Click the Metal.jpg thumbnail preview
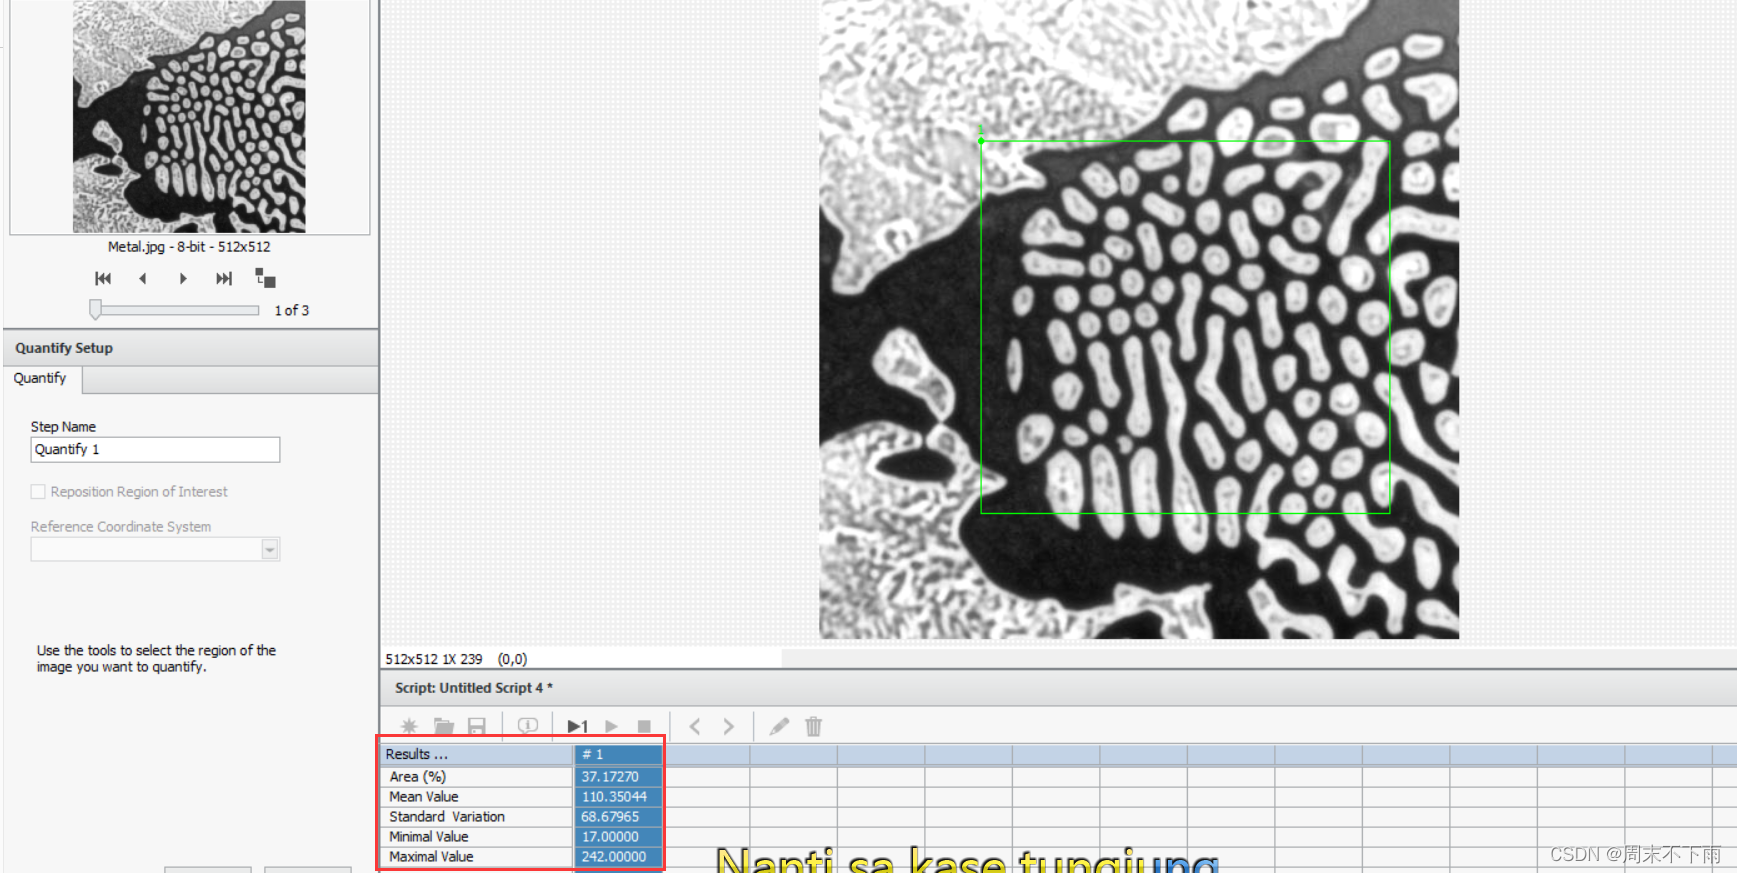This screenshot has height=873, width=1737. (189, 116)
